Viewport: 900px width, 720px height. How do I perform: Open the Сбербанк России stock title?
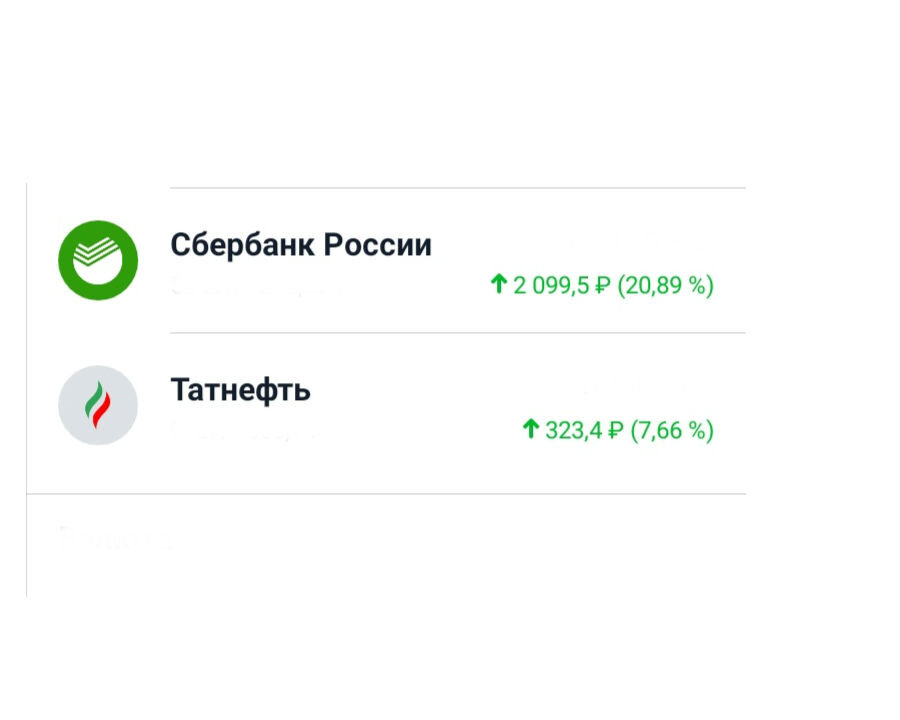click(301, 245)
